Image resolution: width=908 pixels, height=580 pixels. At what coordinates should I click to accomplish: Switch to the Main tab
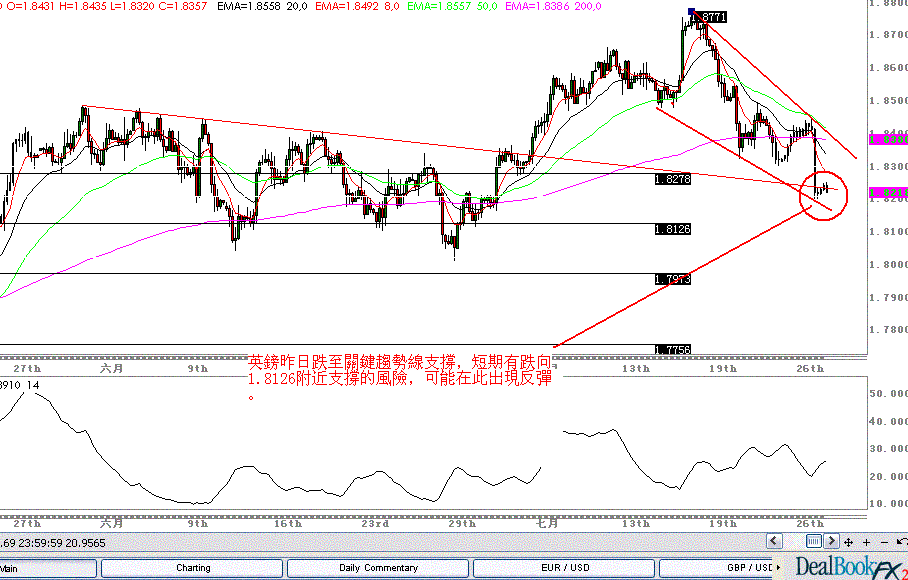[x=47, y=568]
